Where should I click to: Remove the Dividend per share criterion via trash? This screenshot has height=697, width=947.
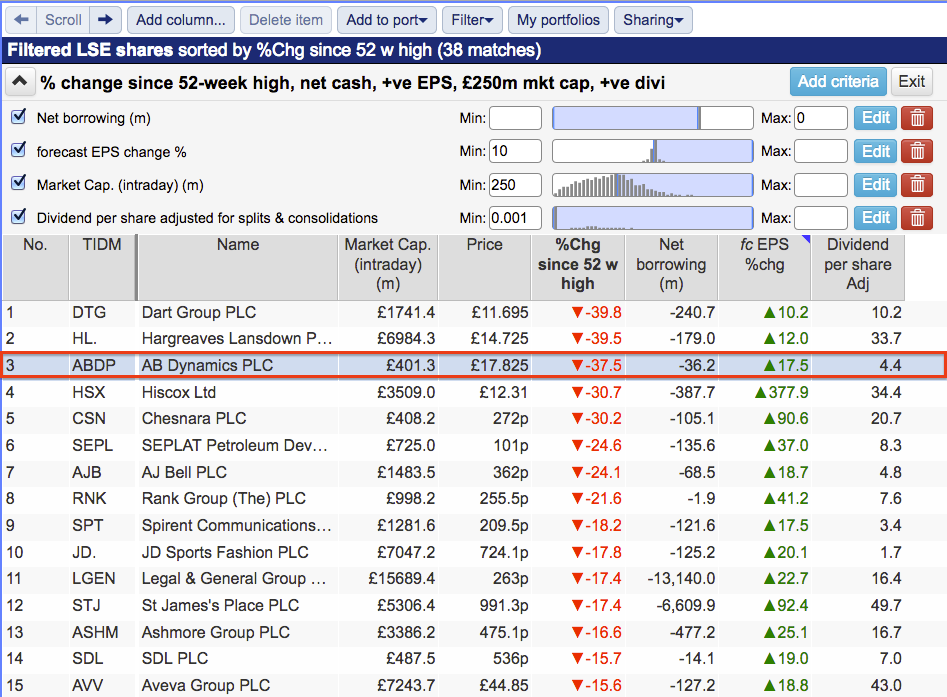click(x=917, y=217)
